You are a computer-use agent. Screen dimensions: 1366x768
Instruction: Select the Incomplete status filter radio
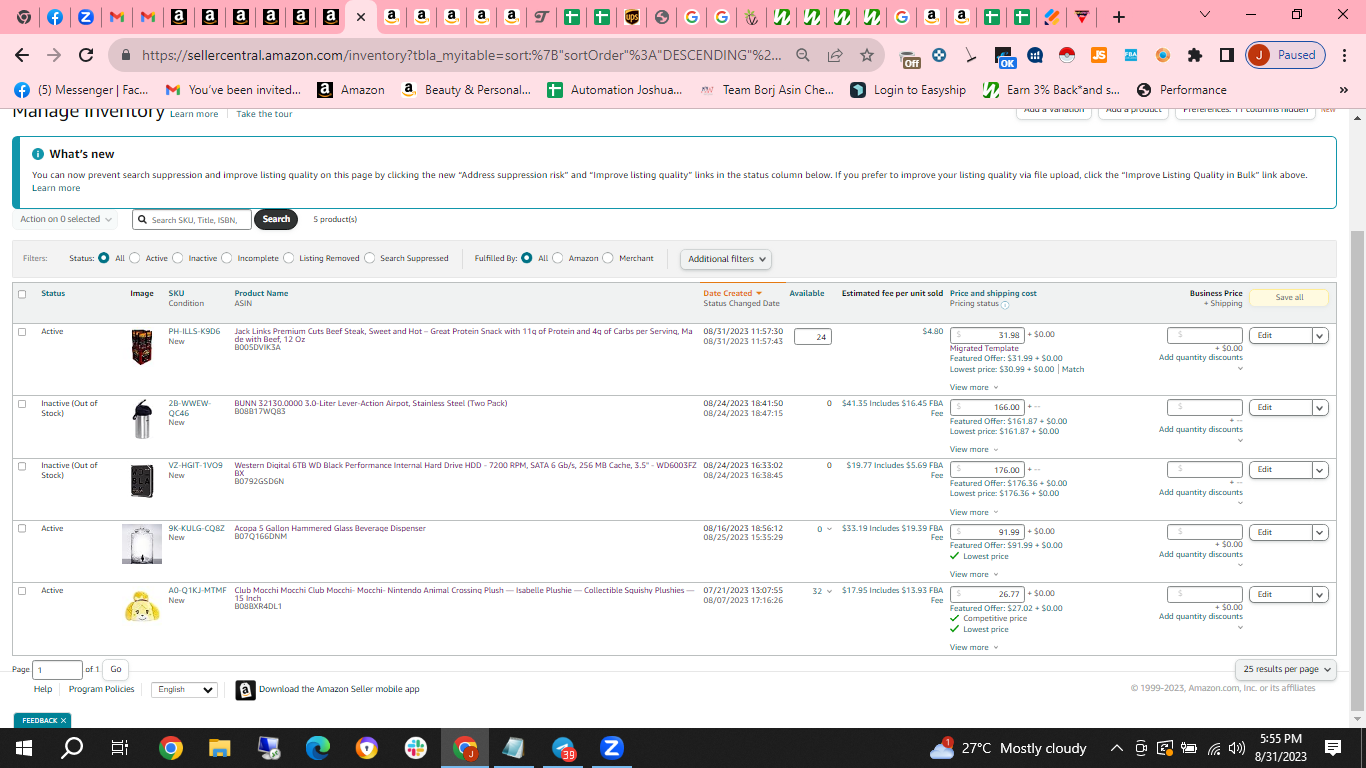click(x=227, y=258)
